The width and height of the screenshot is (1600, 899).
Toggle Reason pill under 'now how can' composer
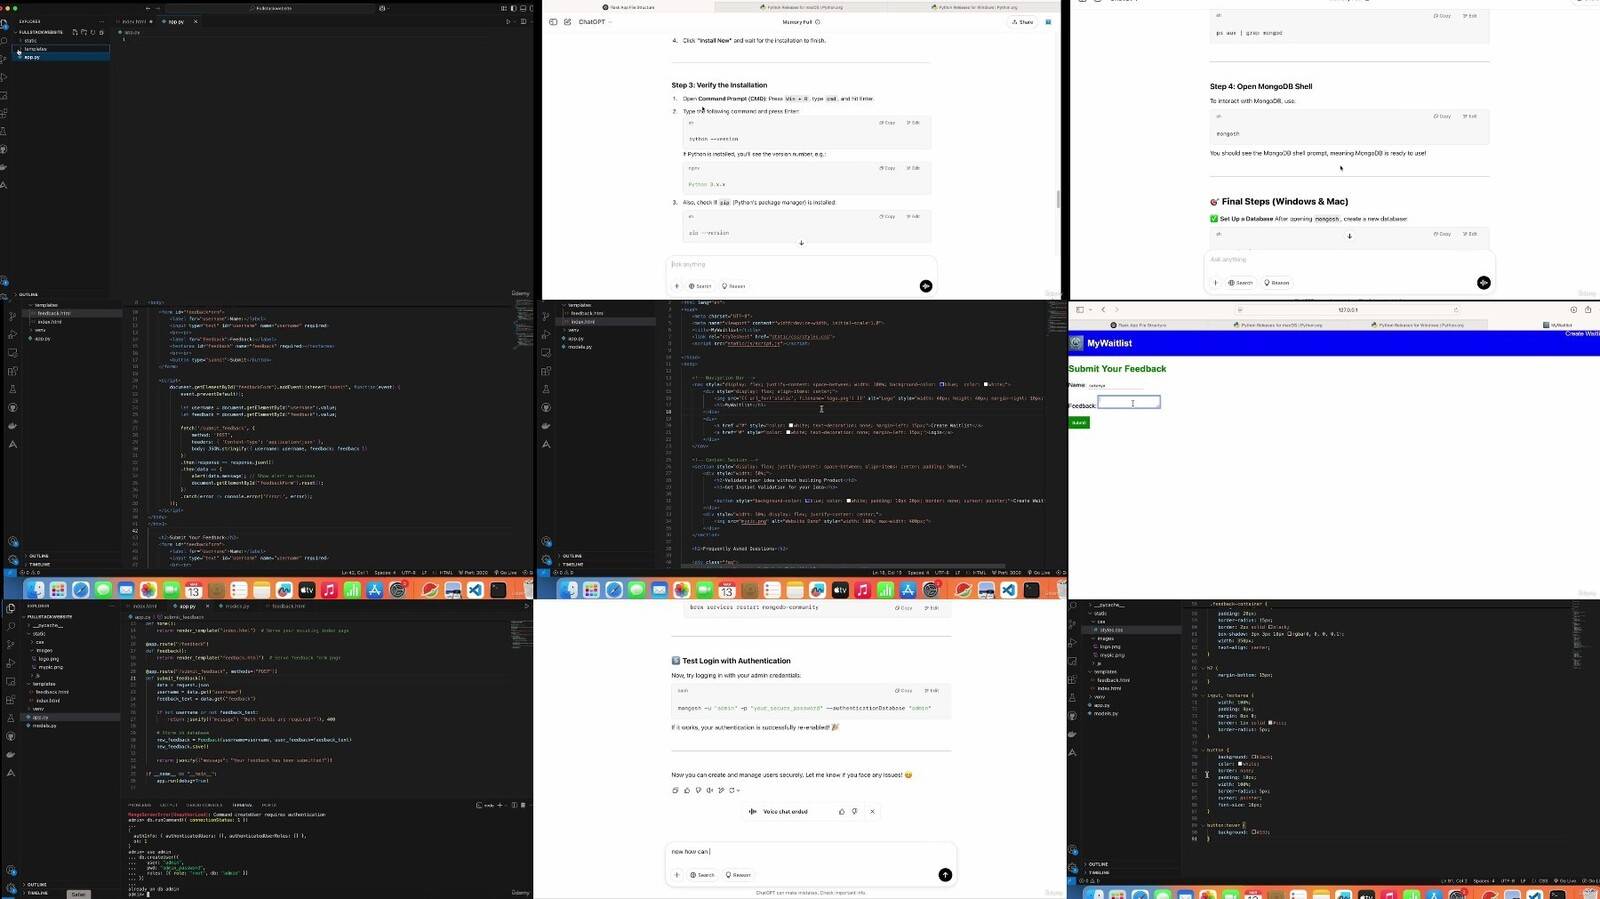pyautogui.click(x=738, y=875)
